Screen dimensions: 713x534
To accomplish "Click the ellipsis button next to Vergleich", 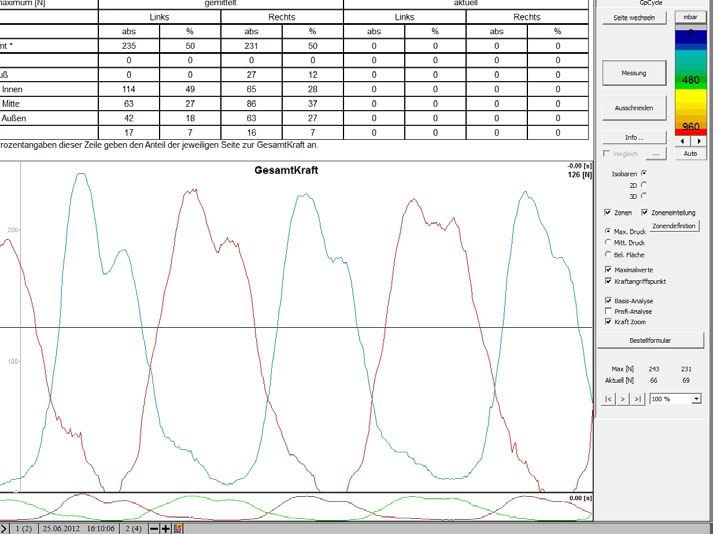I will click(x=656, y=155).
